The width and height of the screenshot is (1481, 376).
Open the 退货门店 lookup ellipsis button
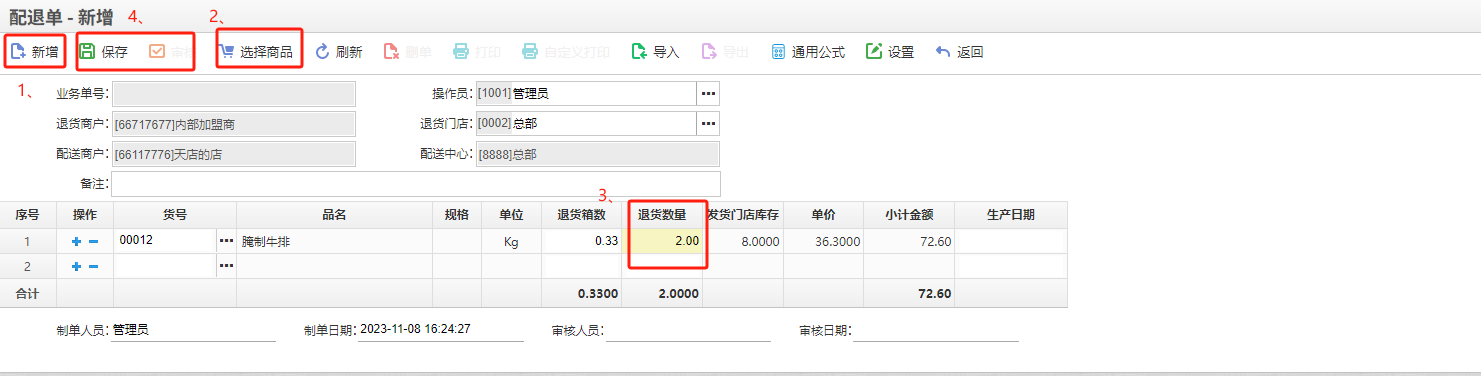click(708, 124)
